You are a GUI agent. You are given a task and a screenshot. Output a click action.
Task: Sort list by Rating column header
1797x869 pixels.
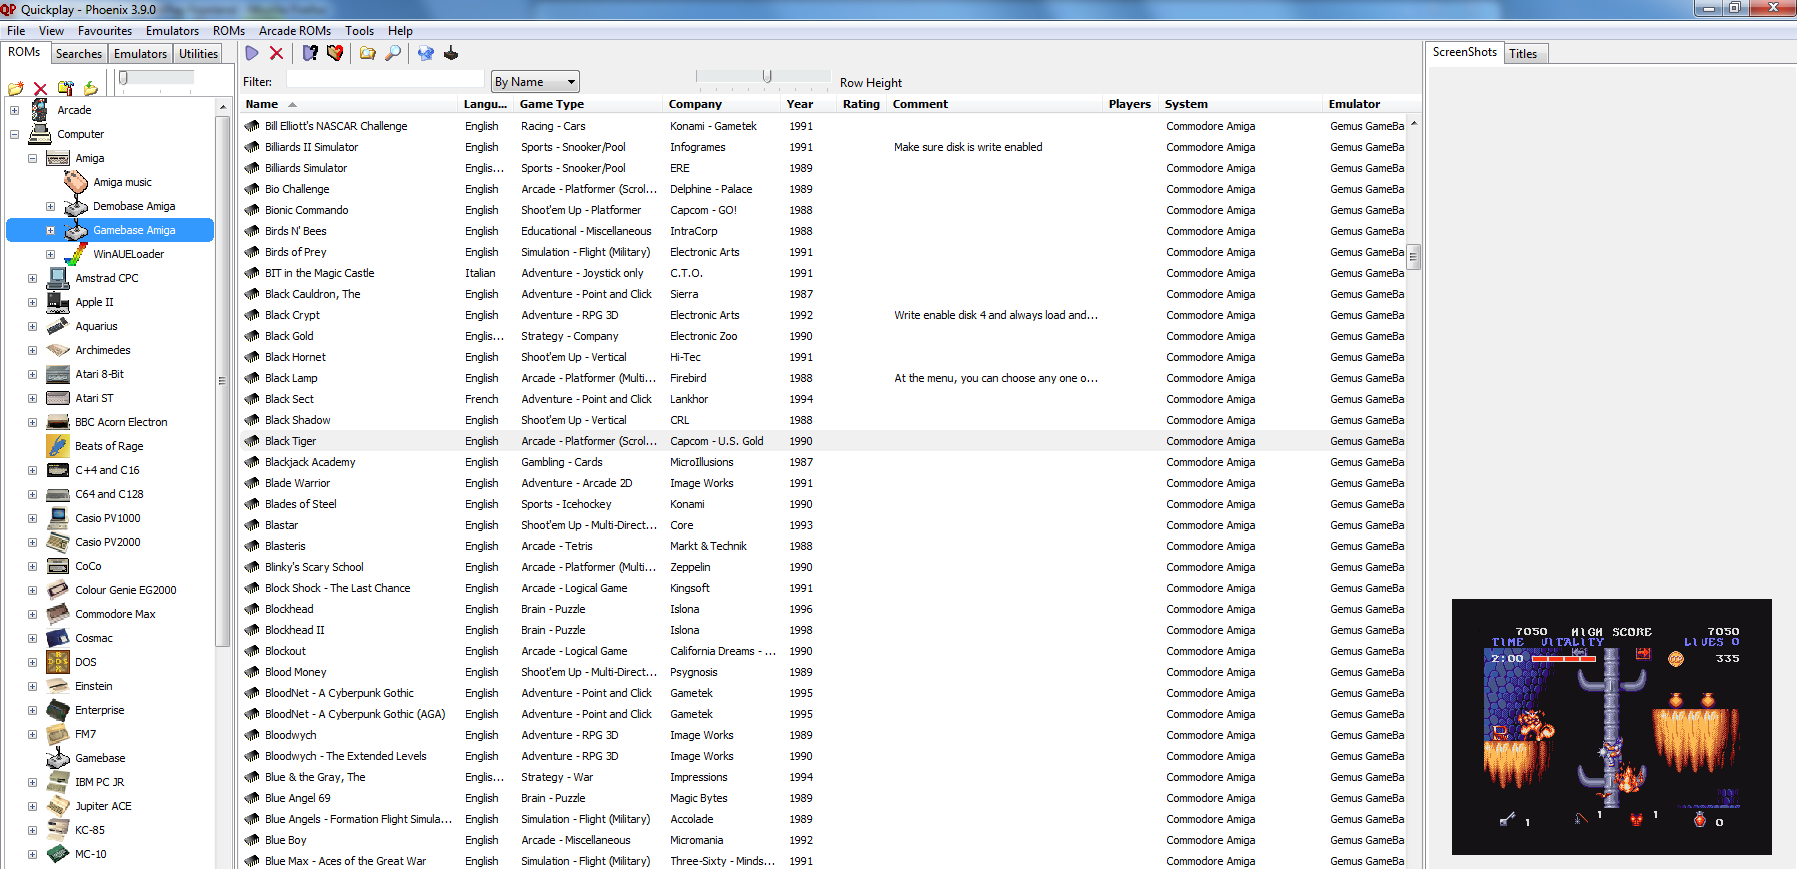click(x=862, y=104)
